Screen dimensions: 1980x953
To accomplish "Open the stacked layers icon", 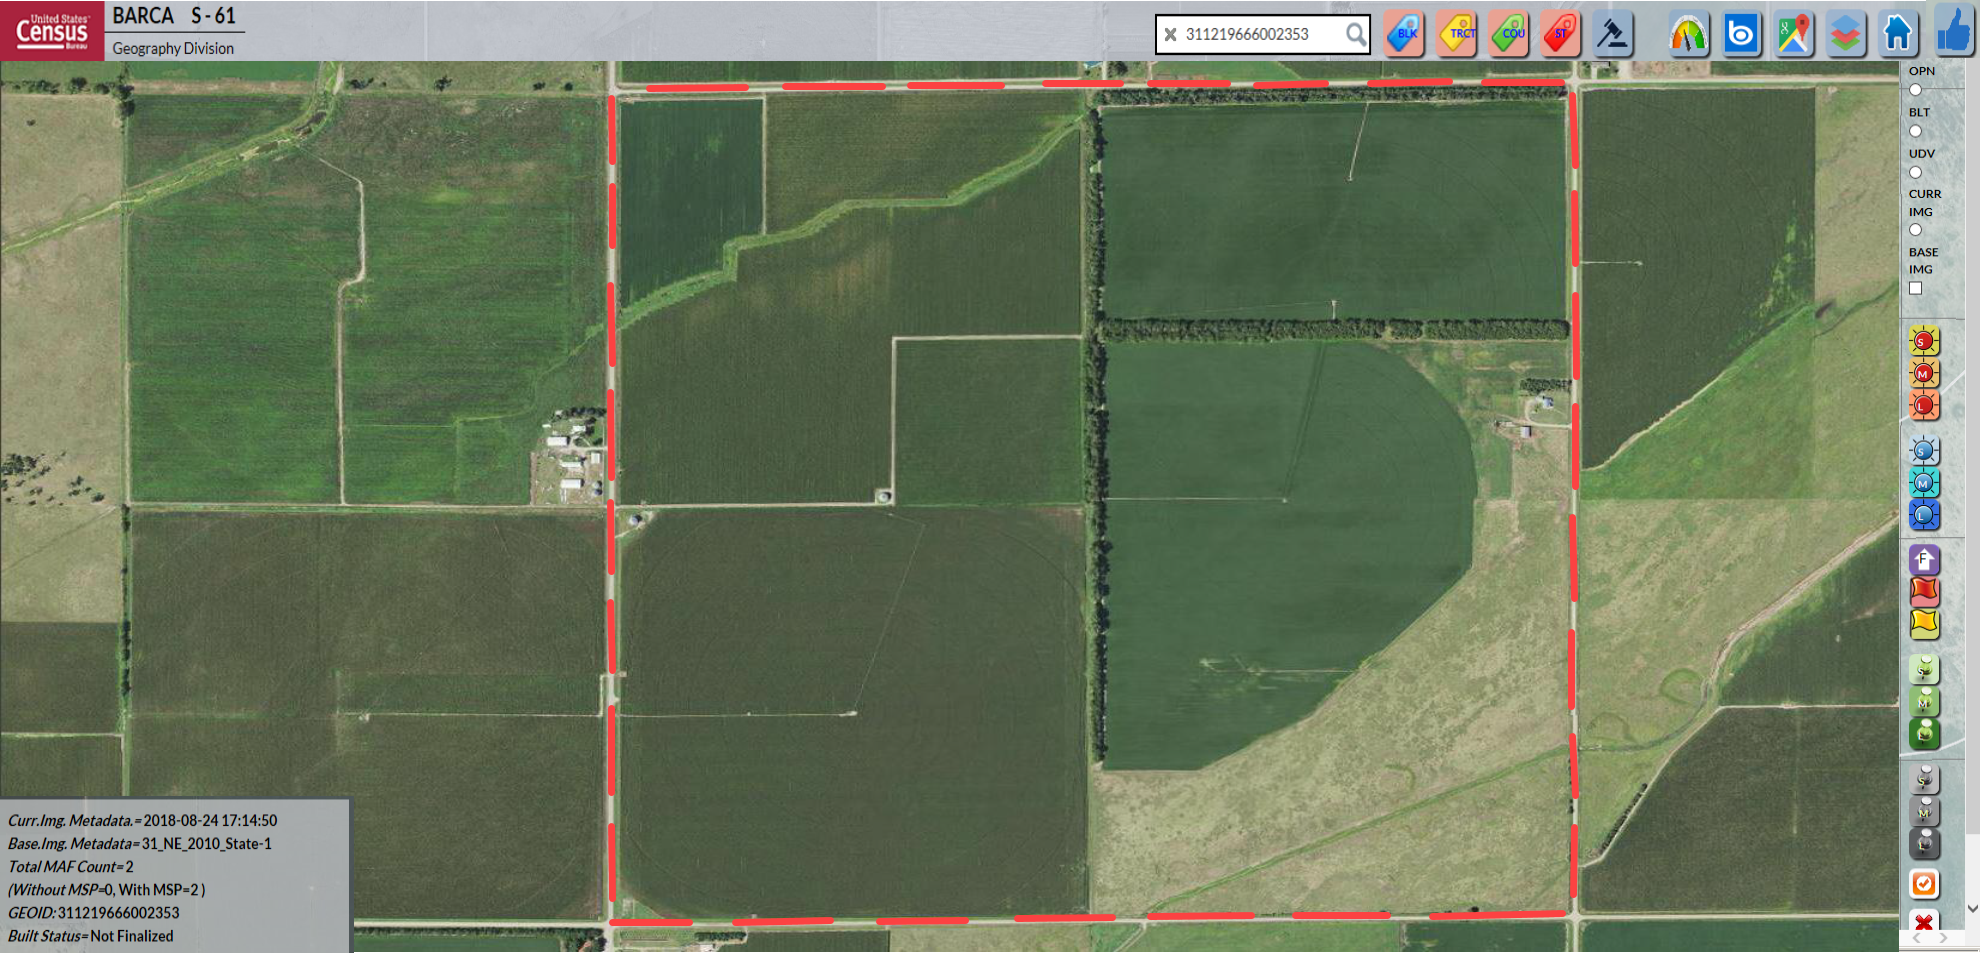I will point(1846,34).
